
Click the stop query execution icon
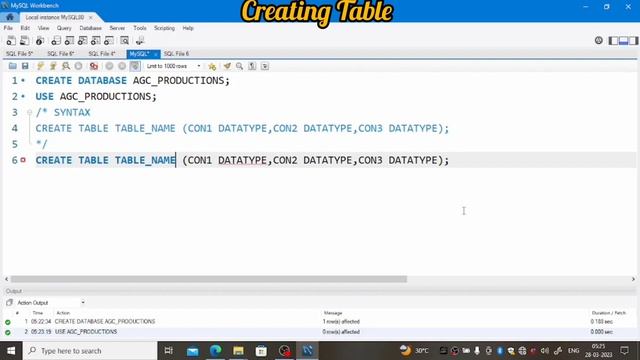(78, 66)
